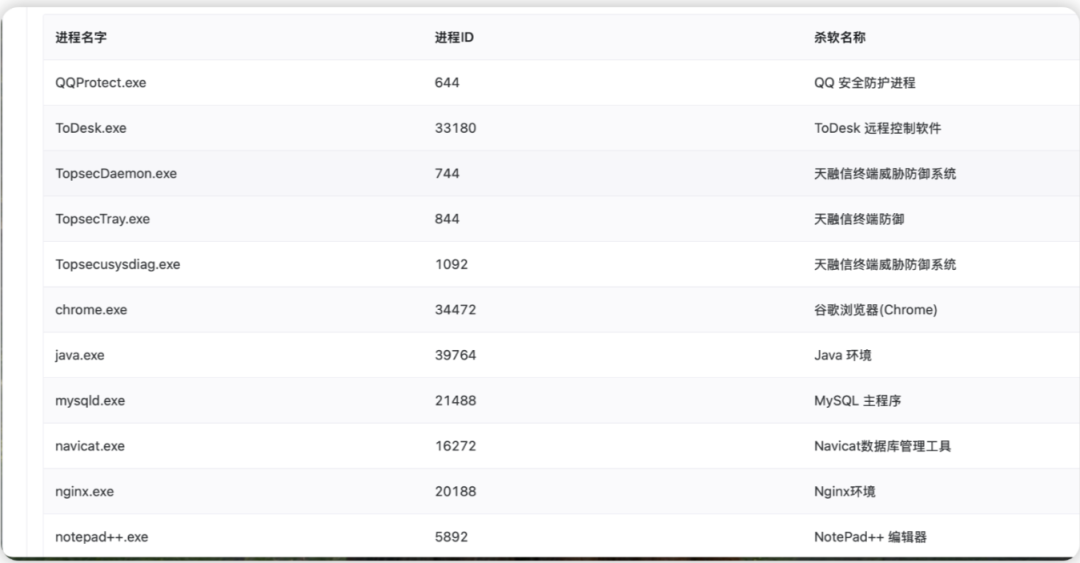Click the description in the Topsecusysdiag.exe row

(x=885, y=265)
